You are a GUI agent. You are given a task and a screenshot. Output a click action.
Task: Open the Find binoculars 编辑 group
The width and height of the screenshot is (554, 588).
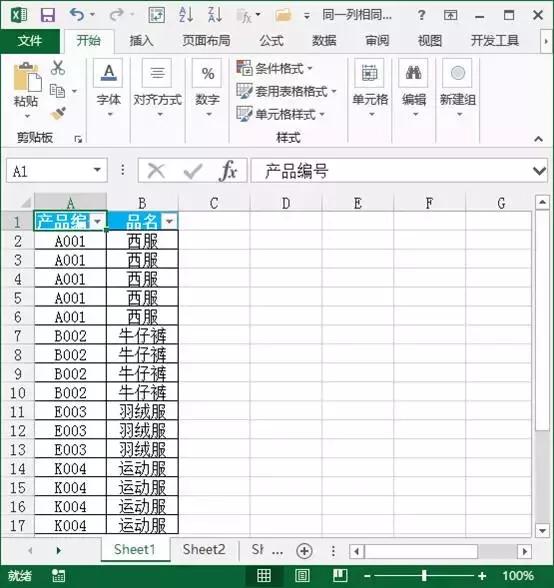click(x=414, y=73)
